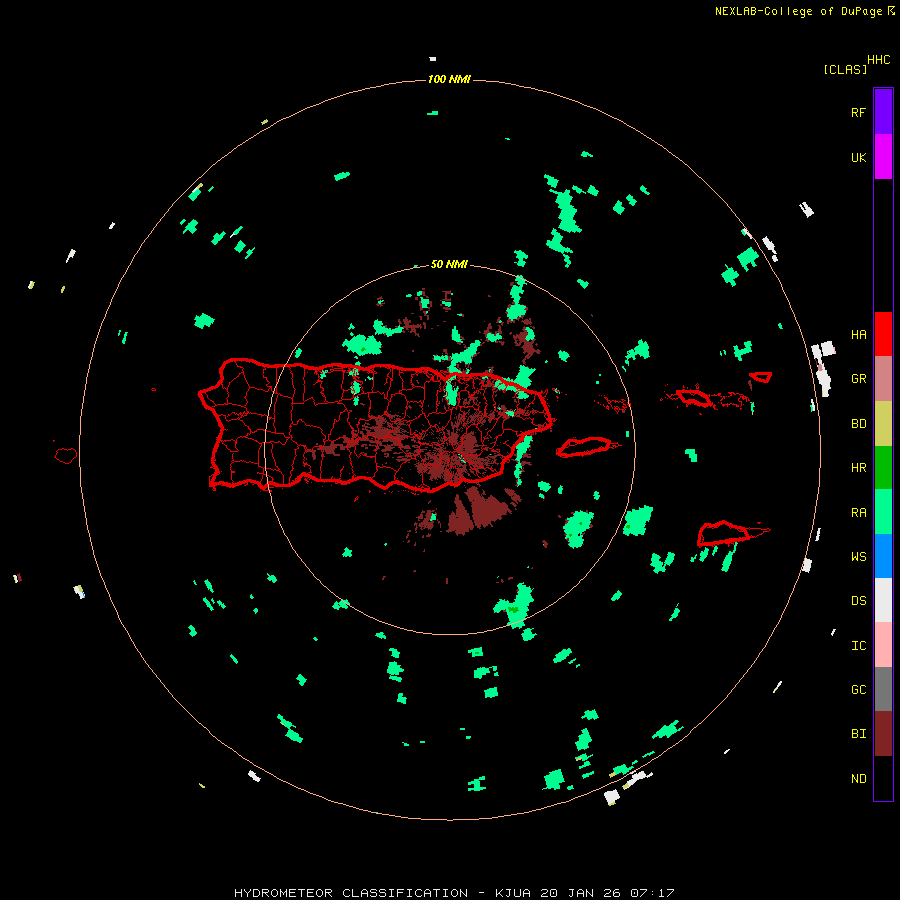The height and width of the screenshot is (900, 900).
Task: Click the HA legend label
Action: 858,335
